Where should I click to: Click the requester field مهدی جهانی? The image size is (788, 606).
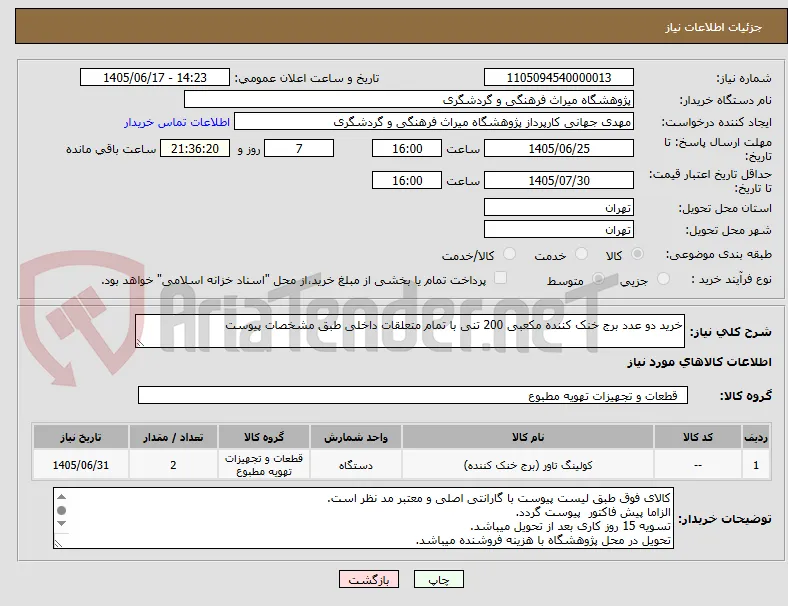point(434,122)
